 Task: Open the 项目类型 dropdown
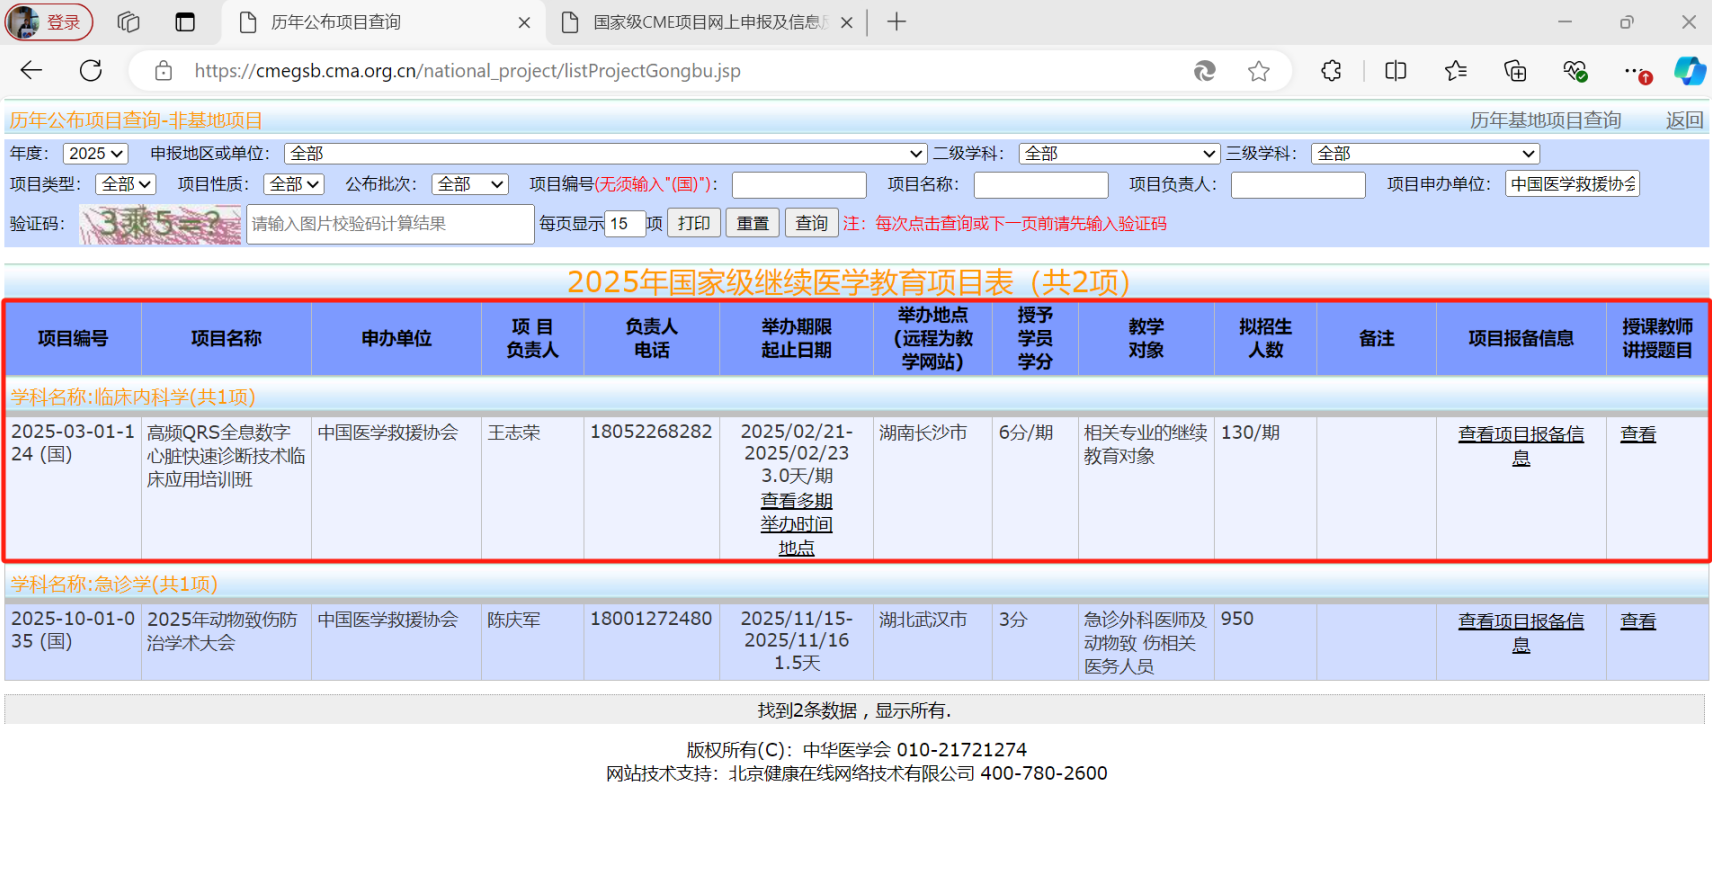tap(126, 184)
